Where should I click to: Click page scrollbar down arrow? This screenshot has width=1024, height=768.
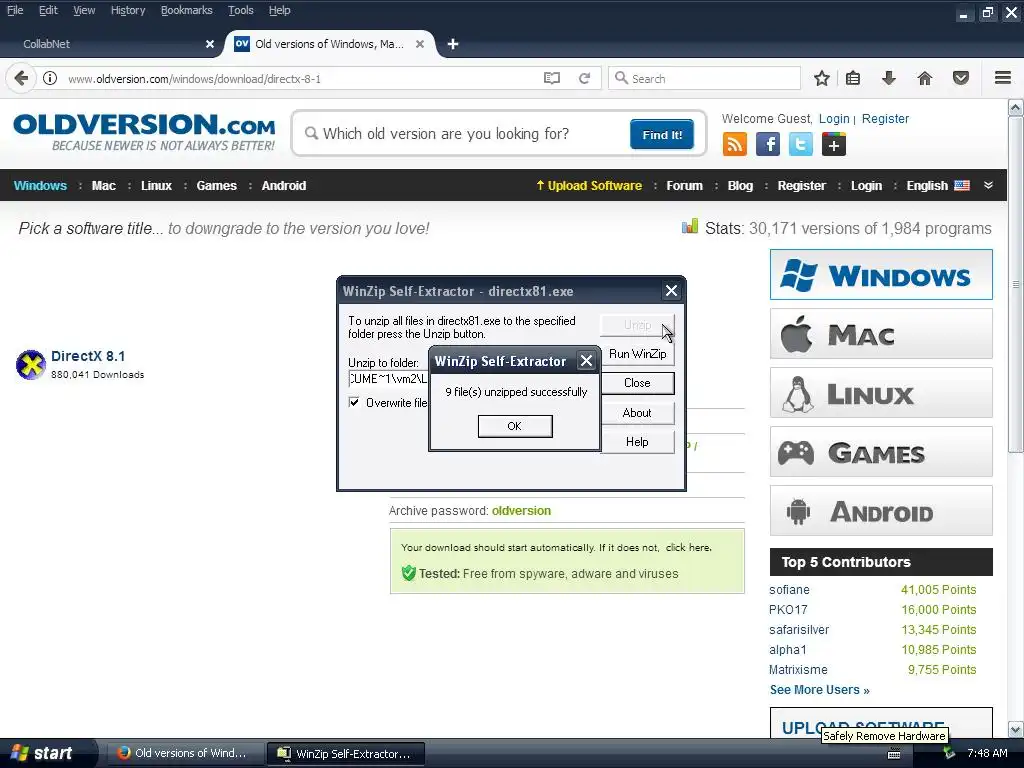click(1016, 729)
